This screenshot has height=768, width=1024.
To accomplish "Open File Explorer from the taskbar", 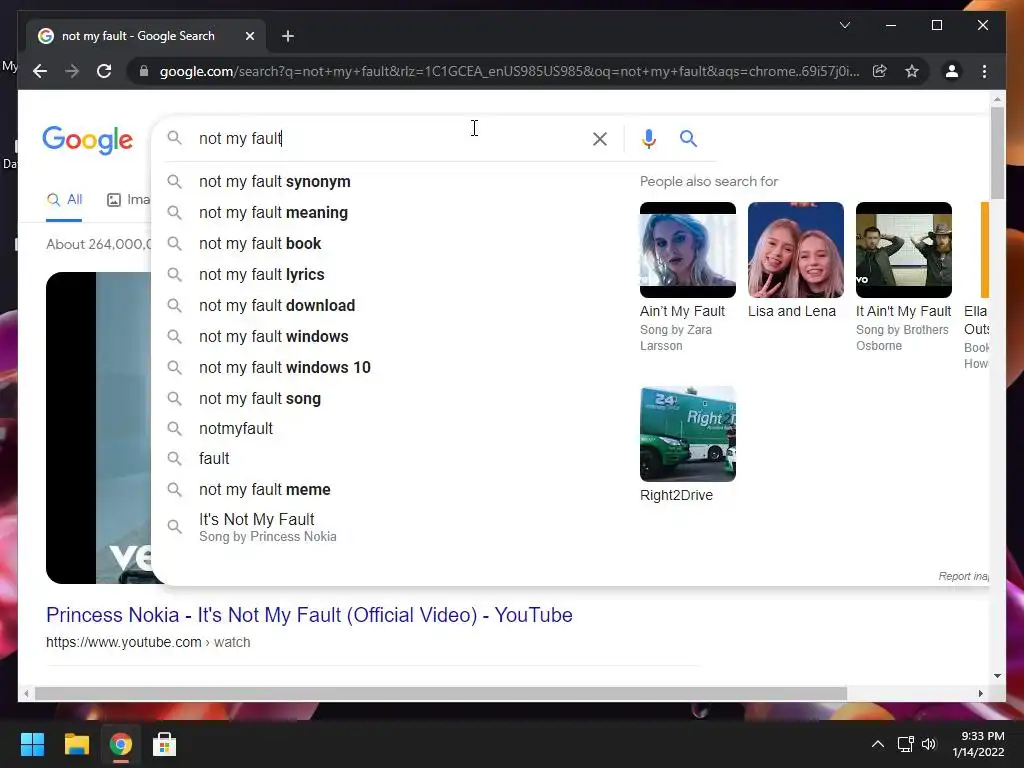I will pyautogui.click(x=76, y=744).
